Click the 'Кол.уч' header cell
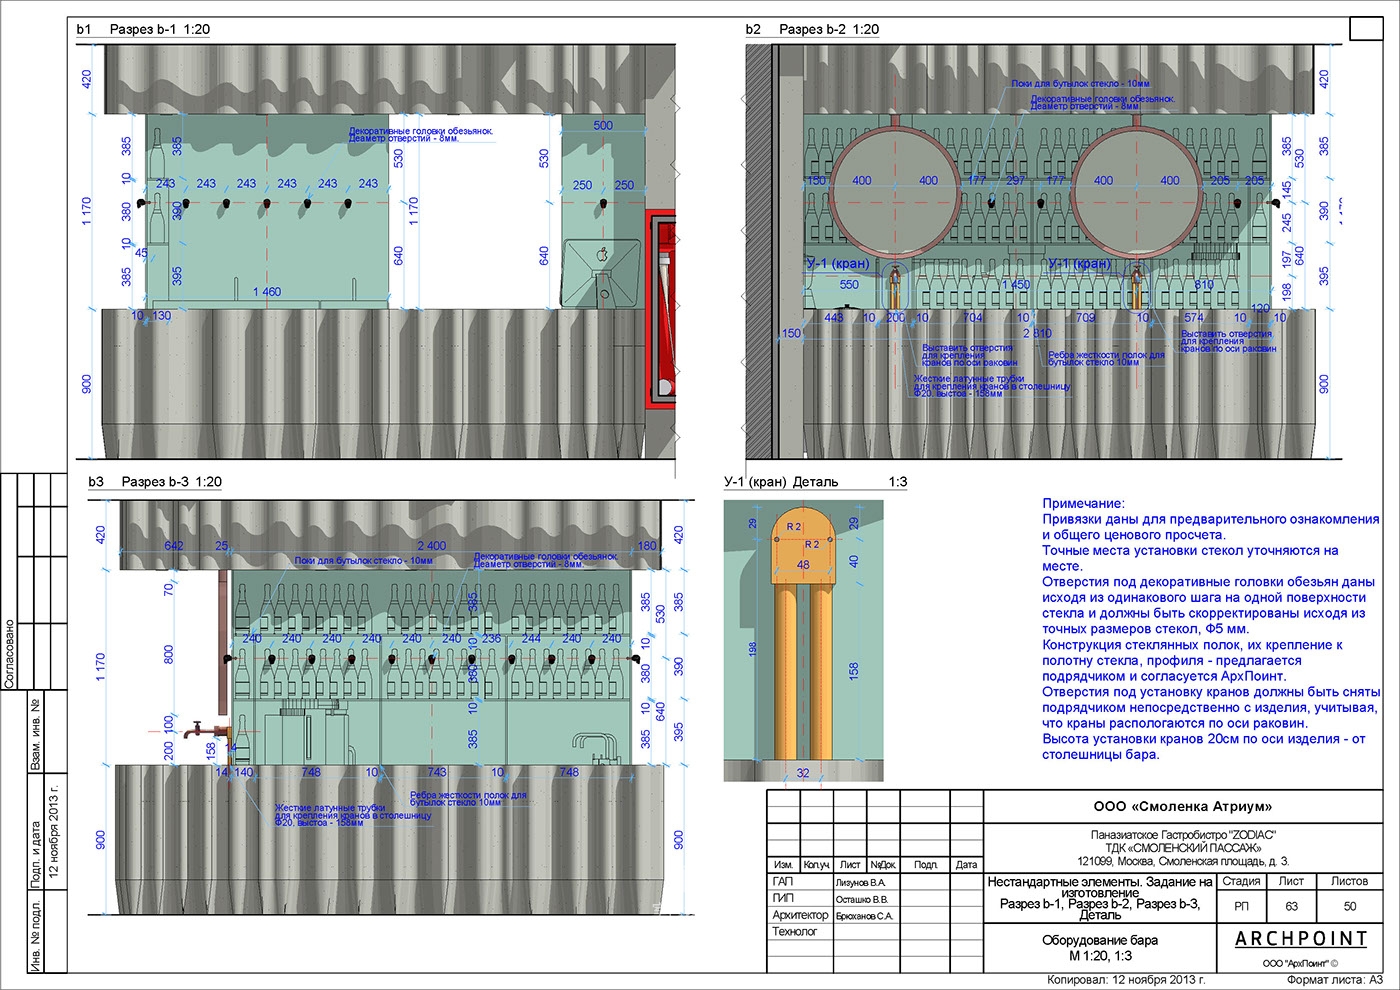The height and width of the screenshot is (990, 1400). tap(817, 865)
